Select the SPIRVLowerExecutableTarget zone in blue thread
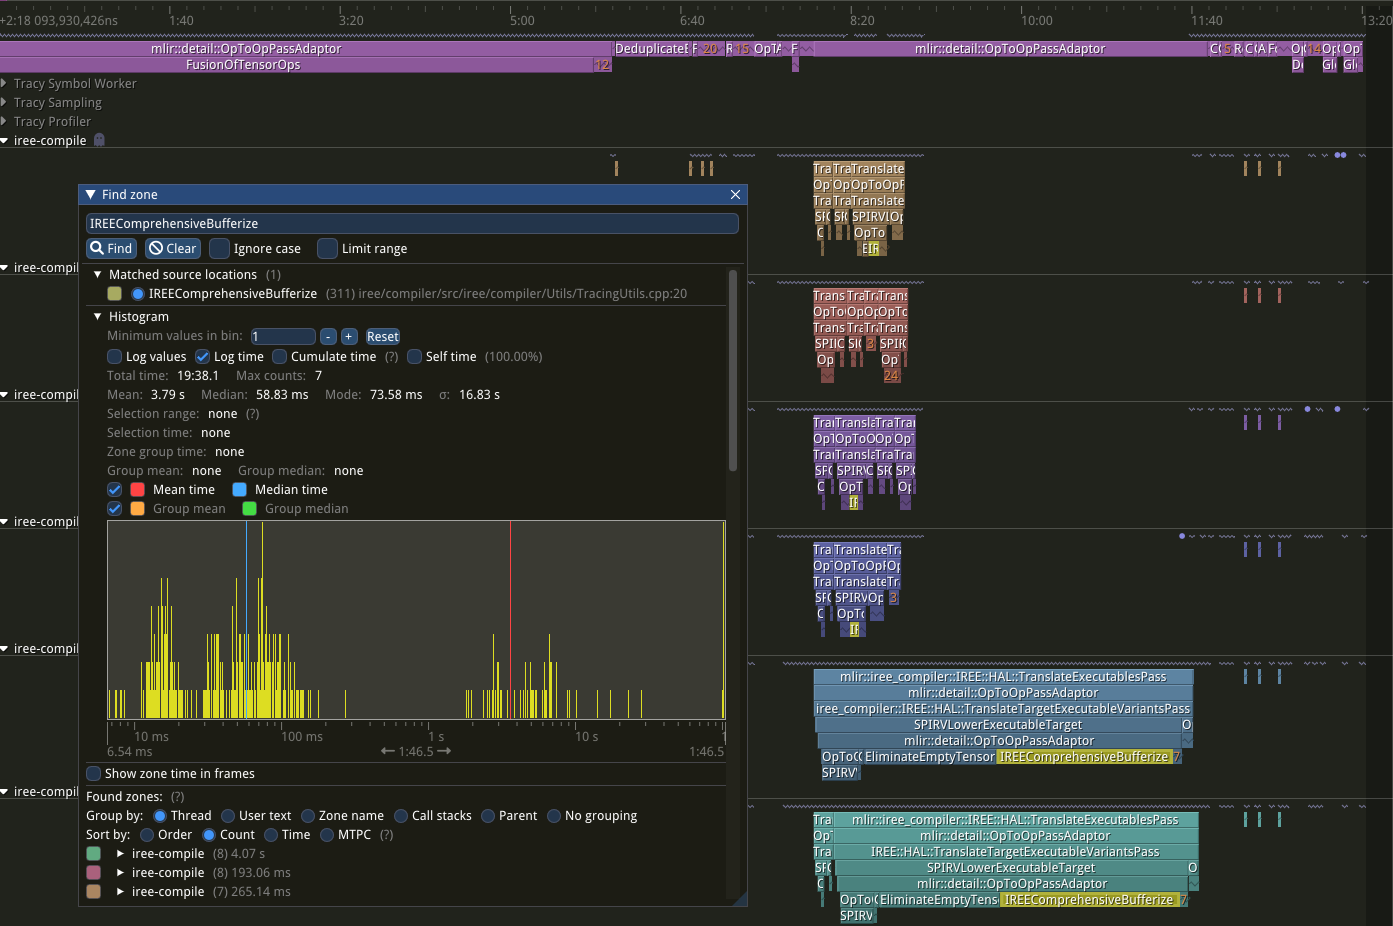The width and height of the screenshot is (1393, 926). pos(998,724)
